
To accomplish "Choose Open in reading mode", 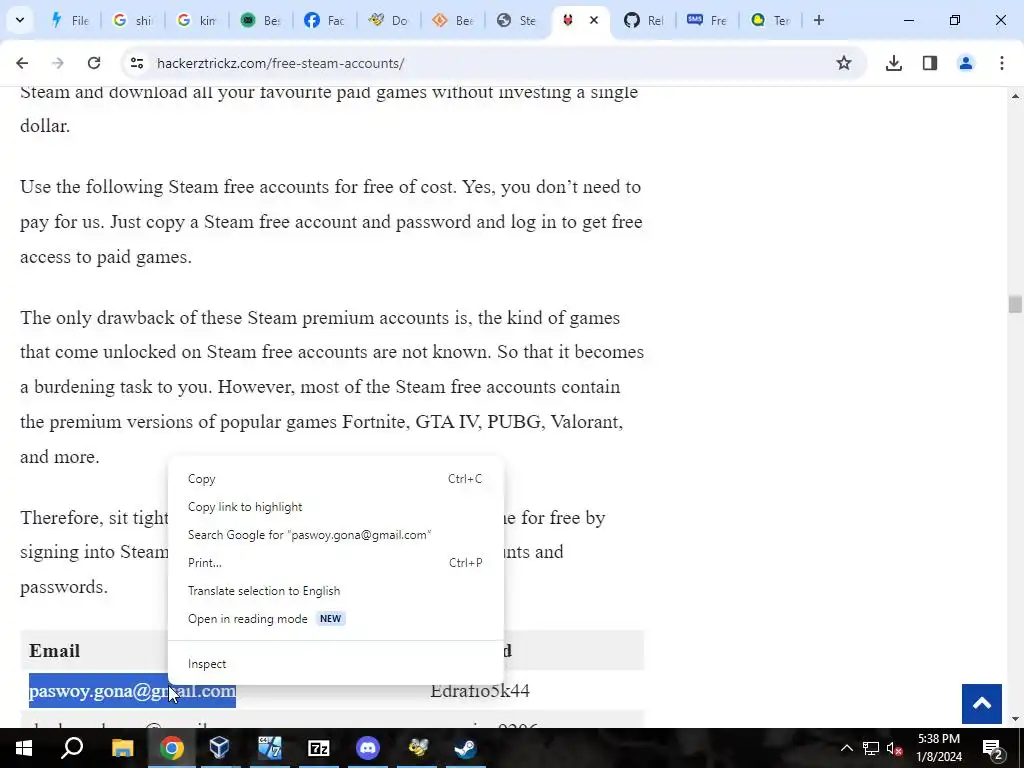I will pos(336,619).
